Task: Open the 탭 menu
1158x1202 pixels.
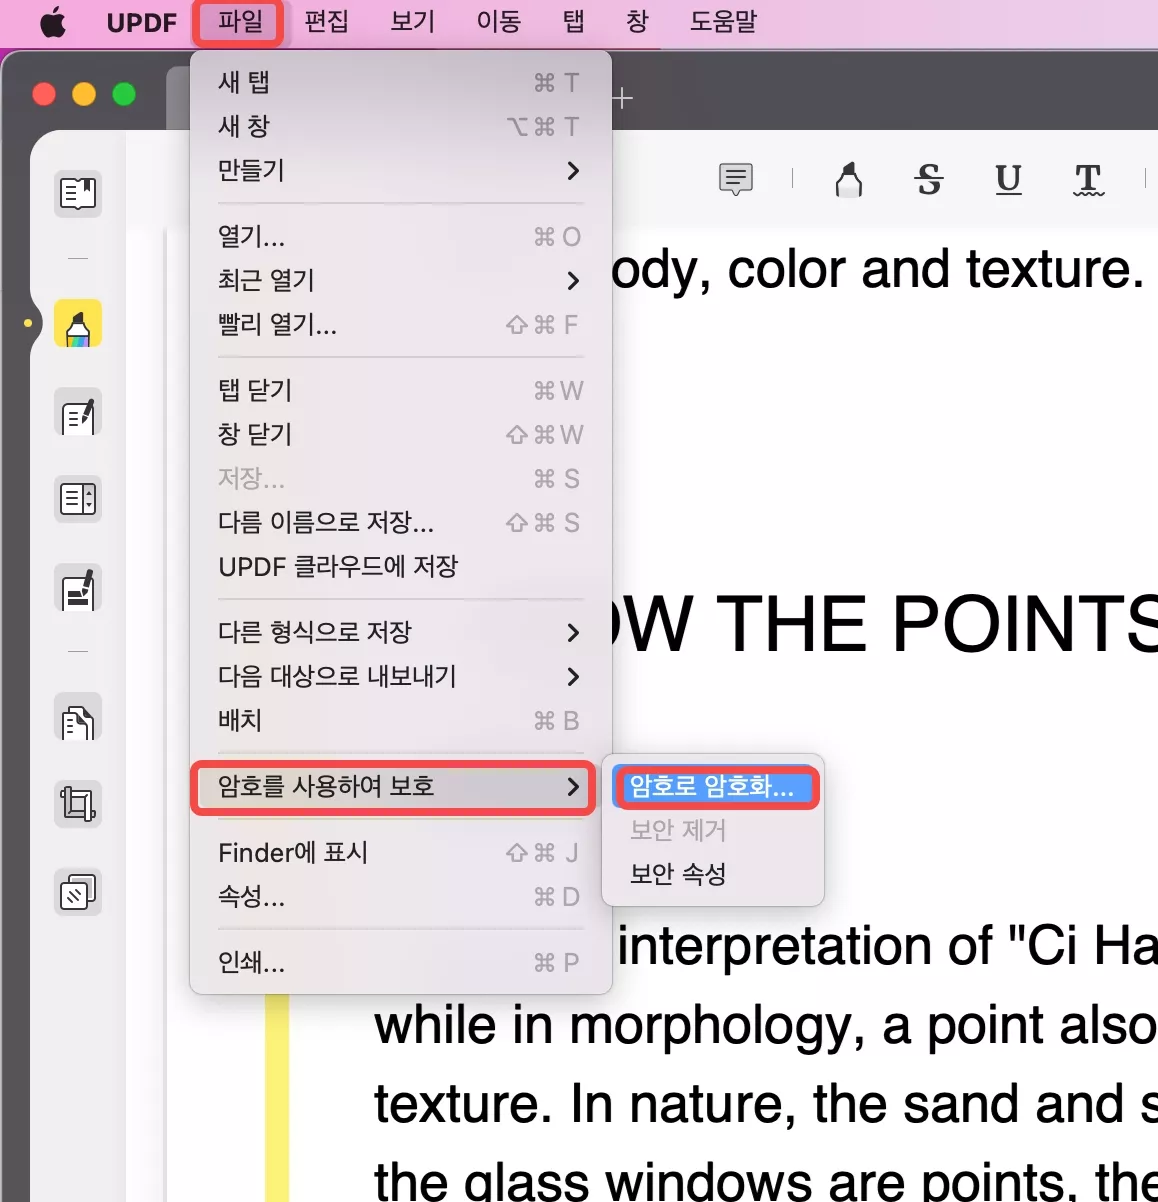Action: [574, 22]
